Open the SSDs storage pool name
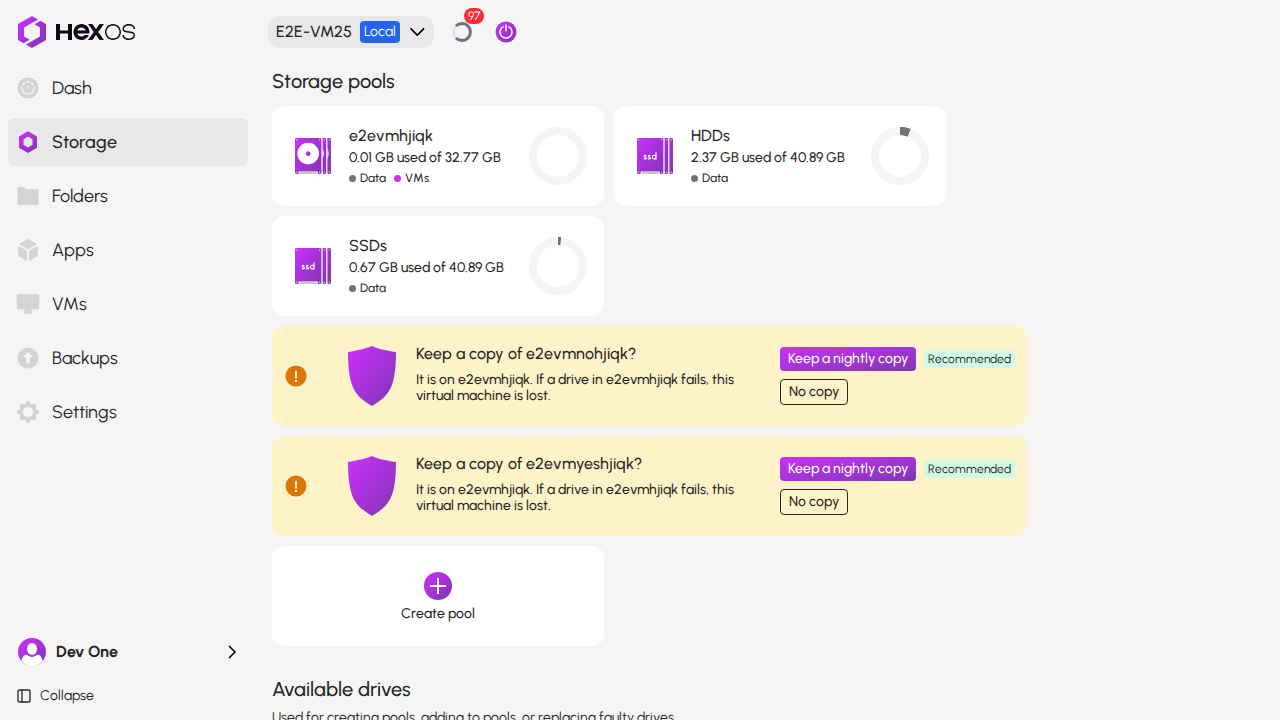Viewport: 1280px width, 720px height. [368, 246]
